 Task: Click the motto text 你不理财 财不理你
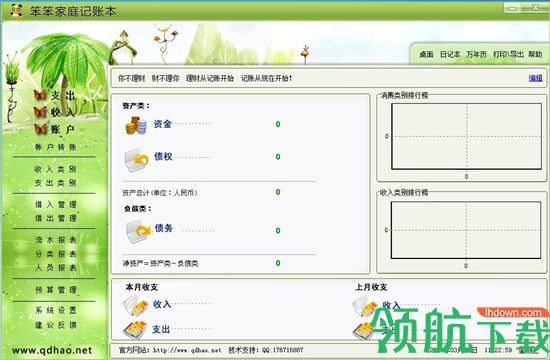148,78
